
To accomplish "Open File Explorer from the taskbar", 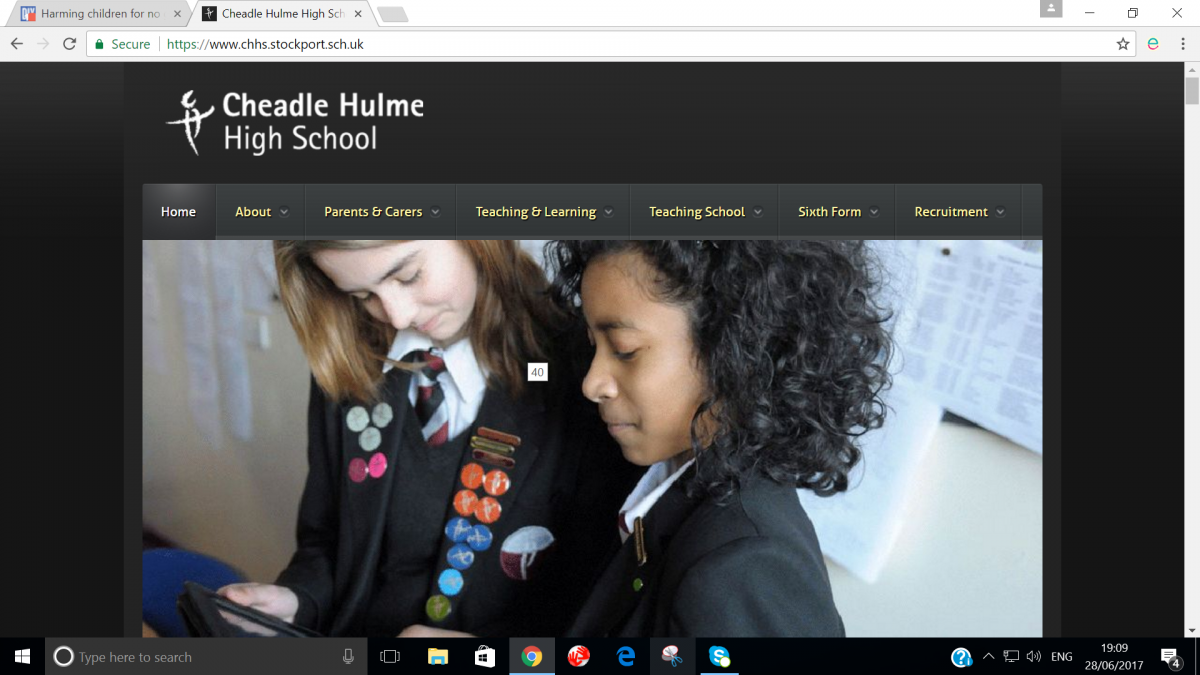I will (437, 657).
